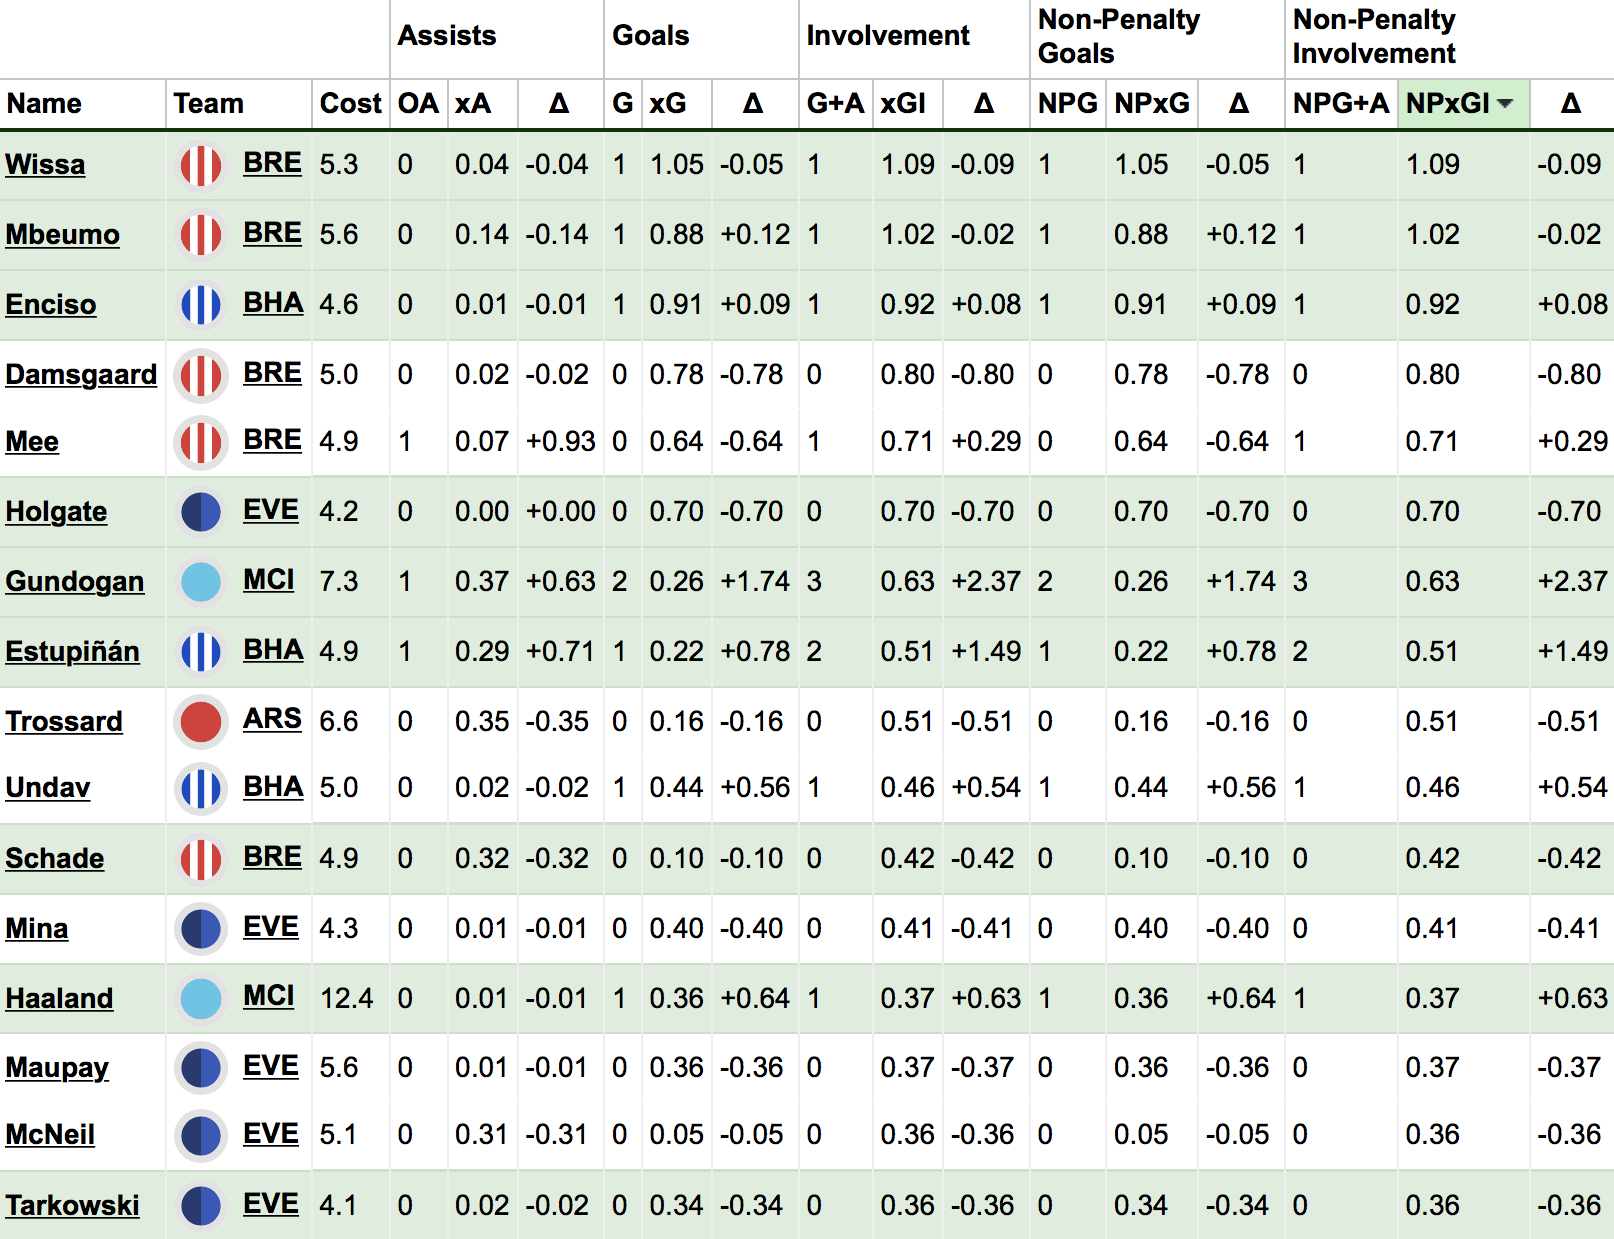Sort by the NPG+A column header
The height and width of the screenshot is (1239, 1614).
pos(1341,104)
